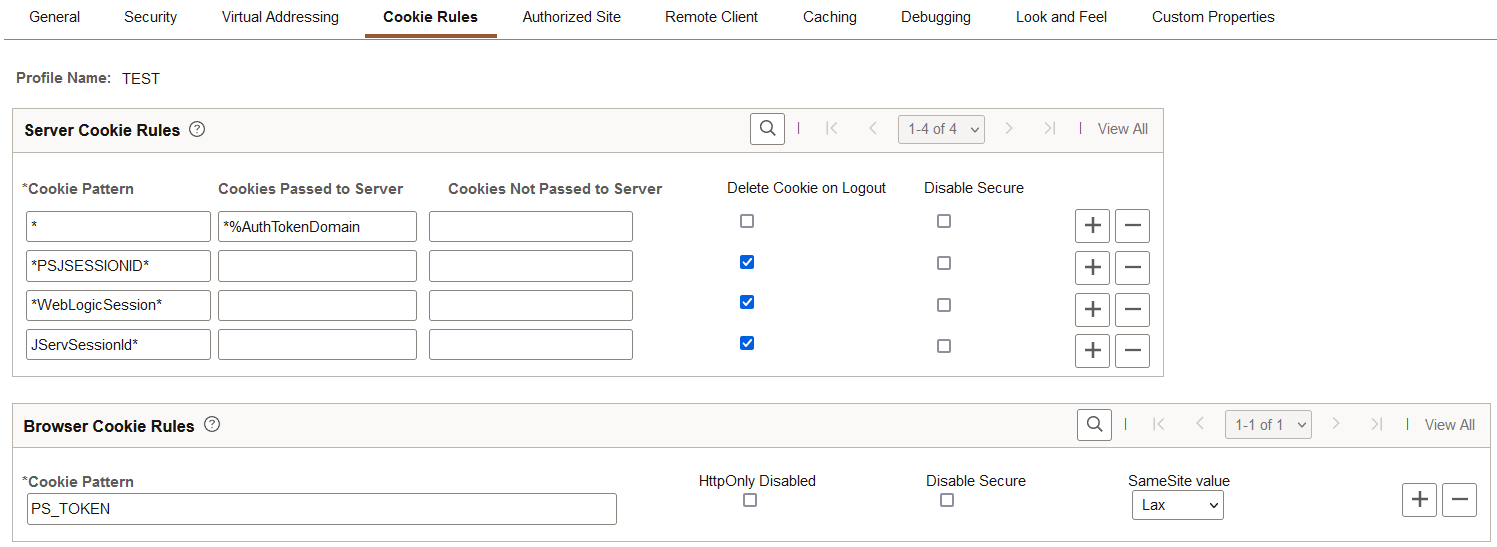1497x547 pixels.
Task: Check Disable Secure for *PSJSESSIONID*
Action: [x=944, y=263]
